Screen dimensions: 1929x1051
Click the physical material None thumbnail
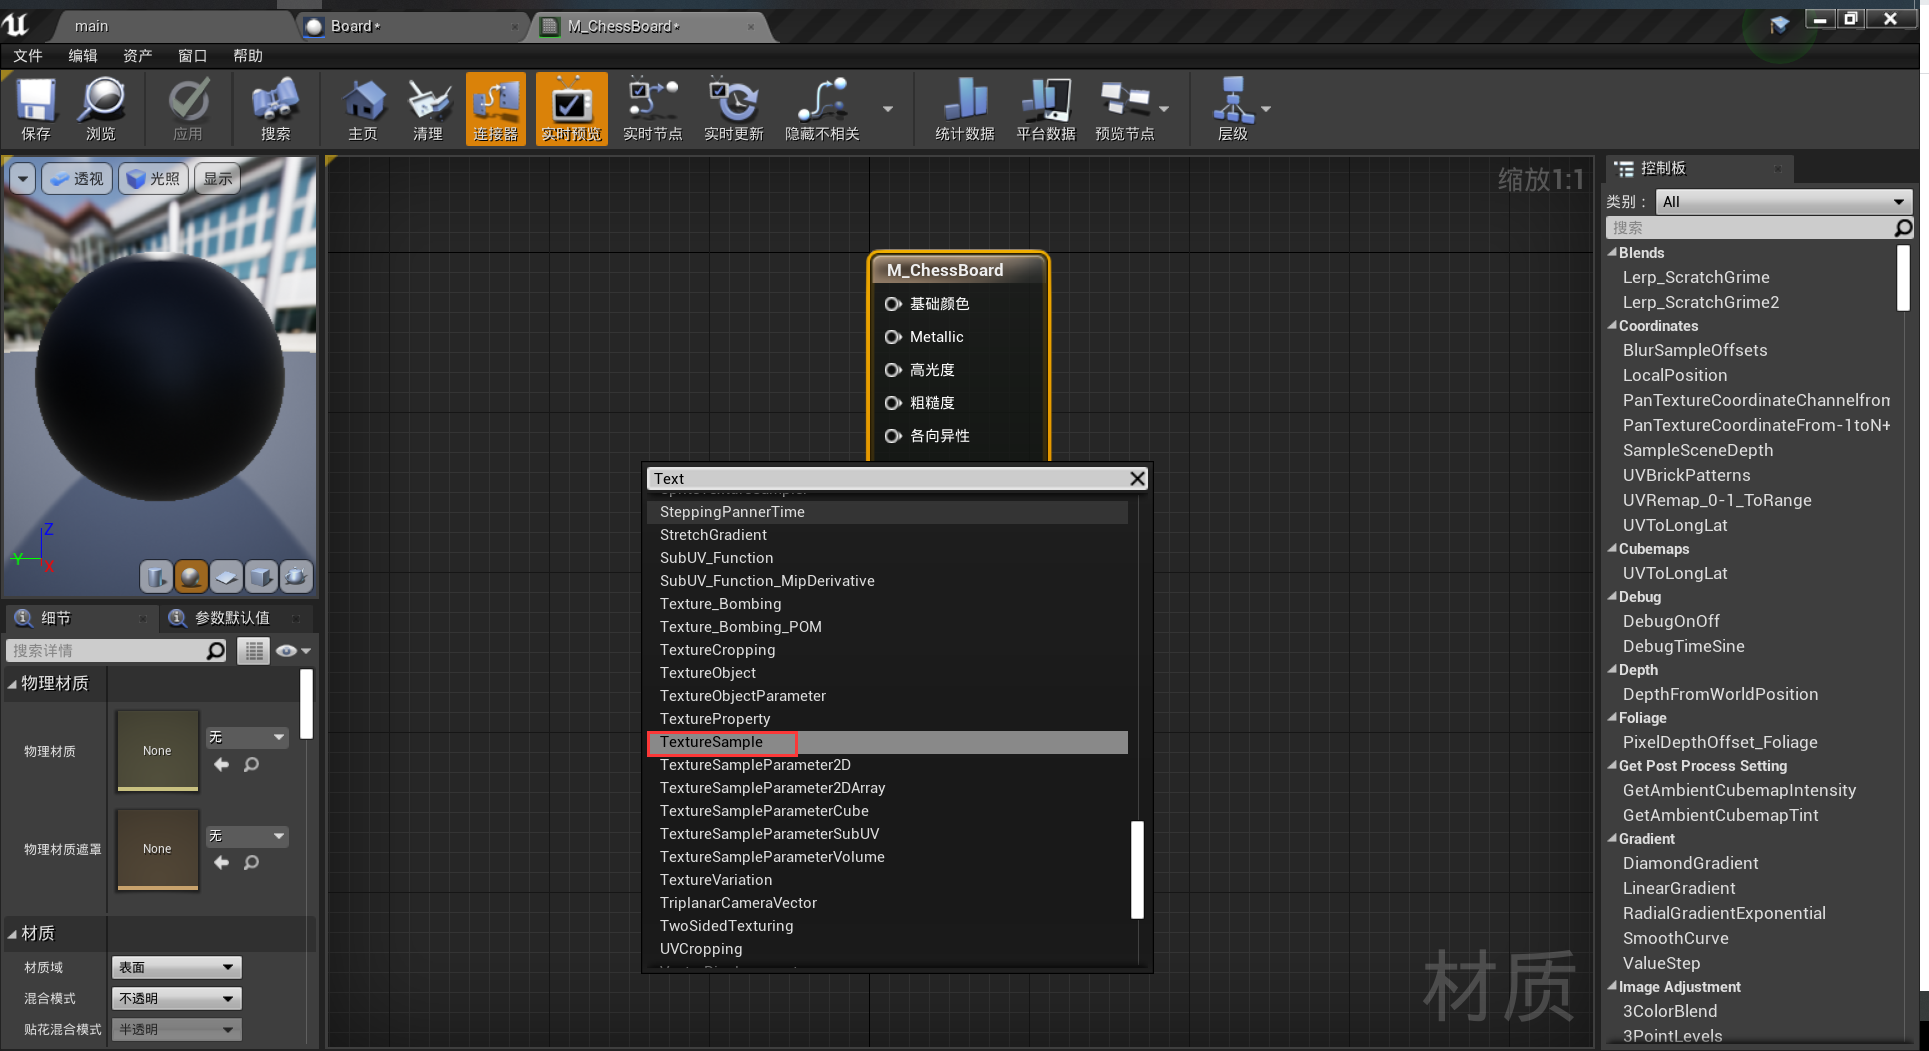(x=157, y=750)
